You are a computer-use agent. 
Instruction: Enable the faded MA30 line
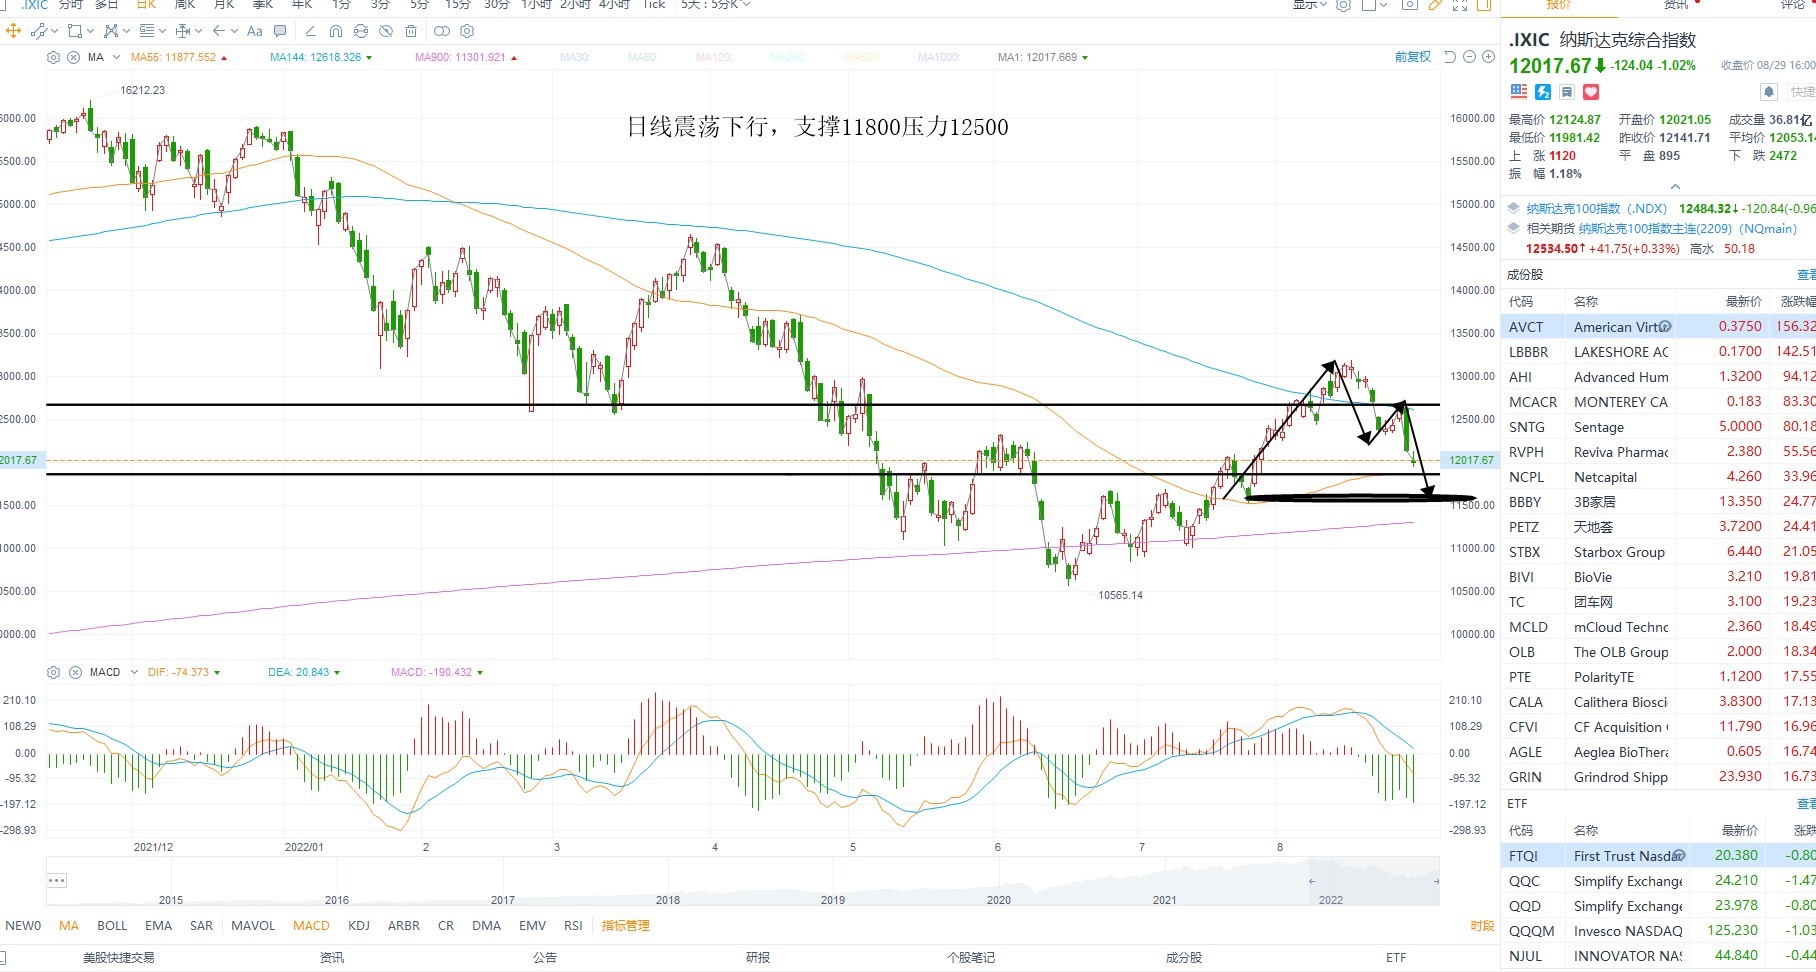point(575,57)
